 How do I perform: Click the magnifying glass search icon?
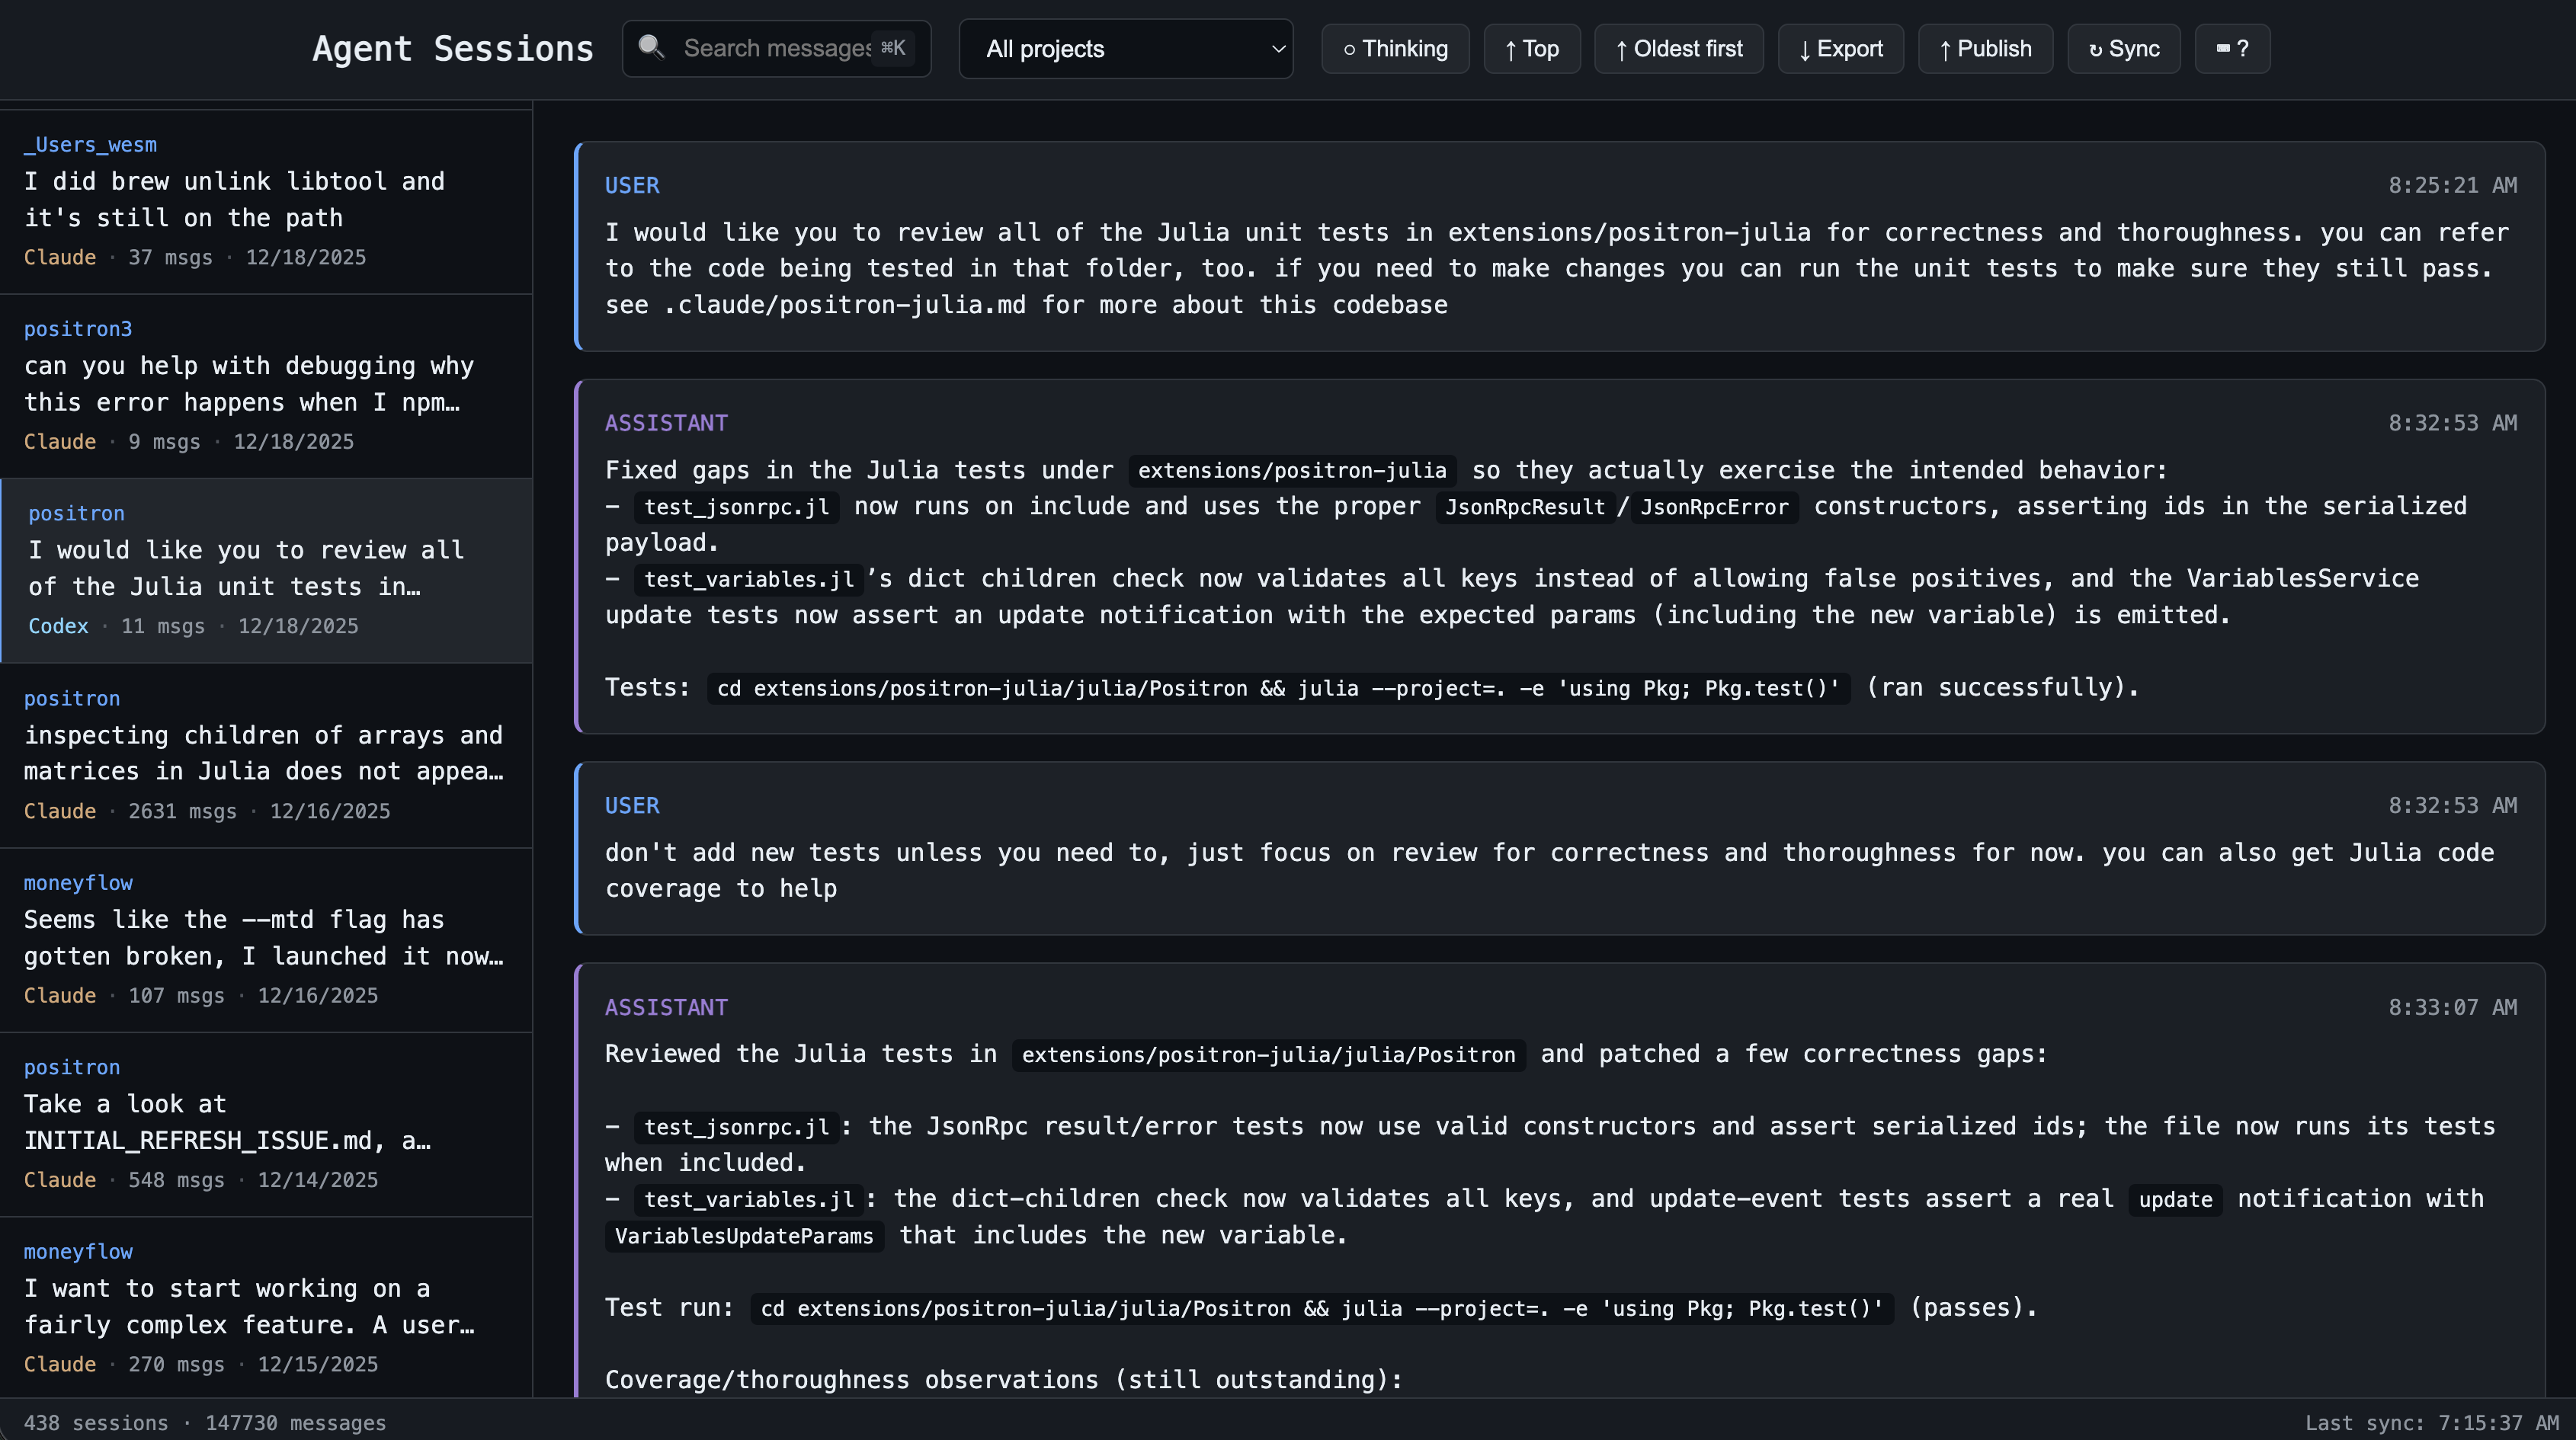click(x=651, y=47)
